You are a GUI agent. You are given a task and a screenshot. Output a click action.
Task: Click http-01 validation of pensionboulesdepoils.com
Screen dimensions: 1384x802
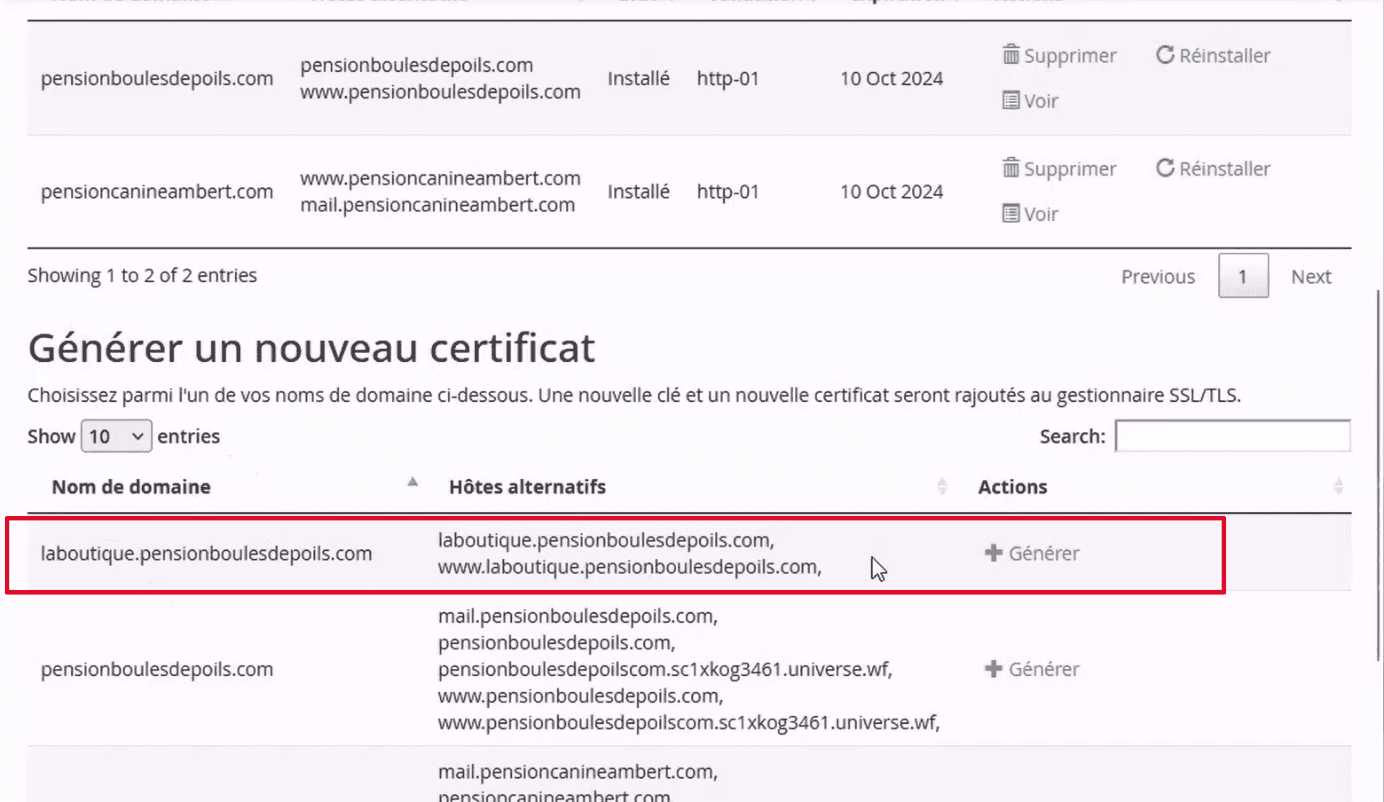728,79
